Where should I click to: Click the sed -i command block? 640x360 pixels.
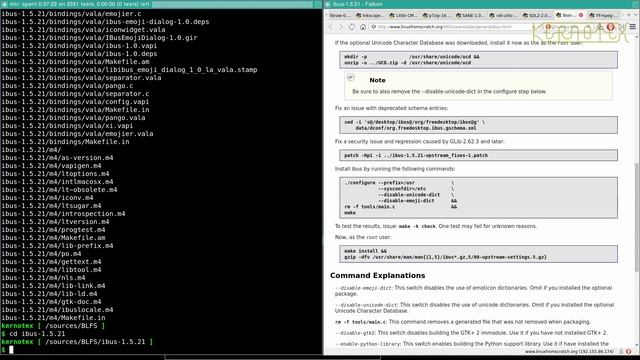(478, 125)
